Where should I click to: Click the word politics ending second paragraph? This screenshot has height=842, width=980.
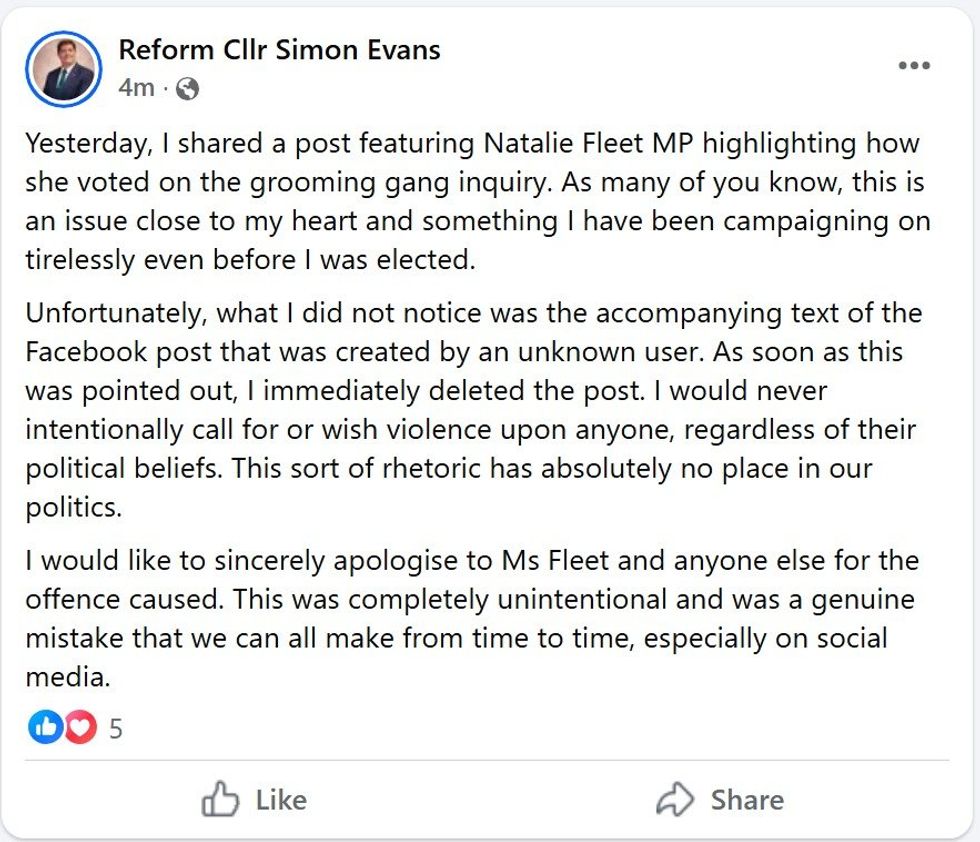[x=72, y=507]
